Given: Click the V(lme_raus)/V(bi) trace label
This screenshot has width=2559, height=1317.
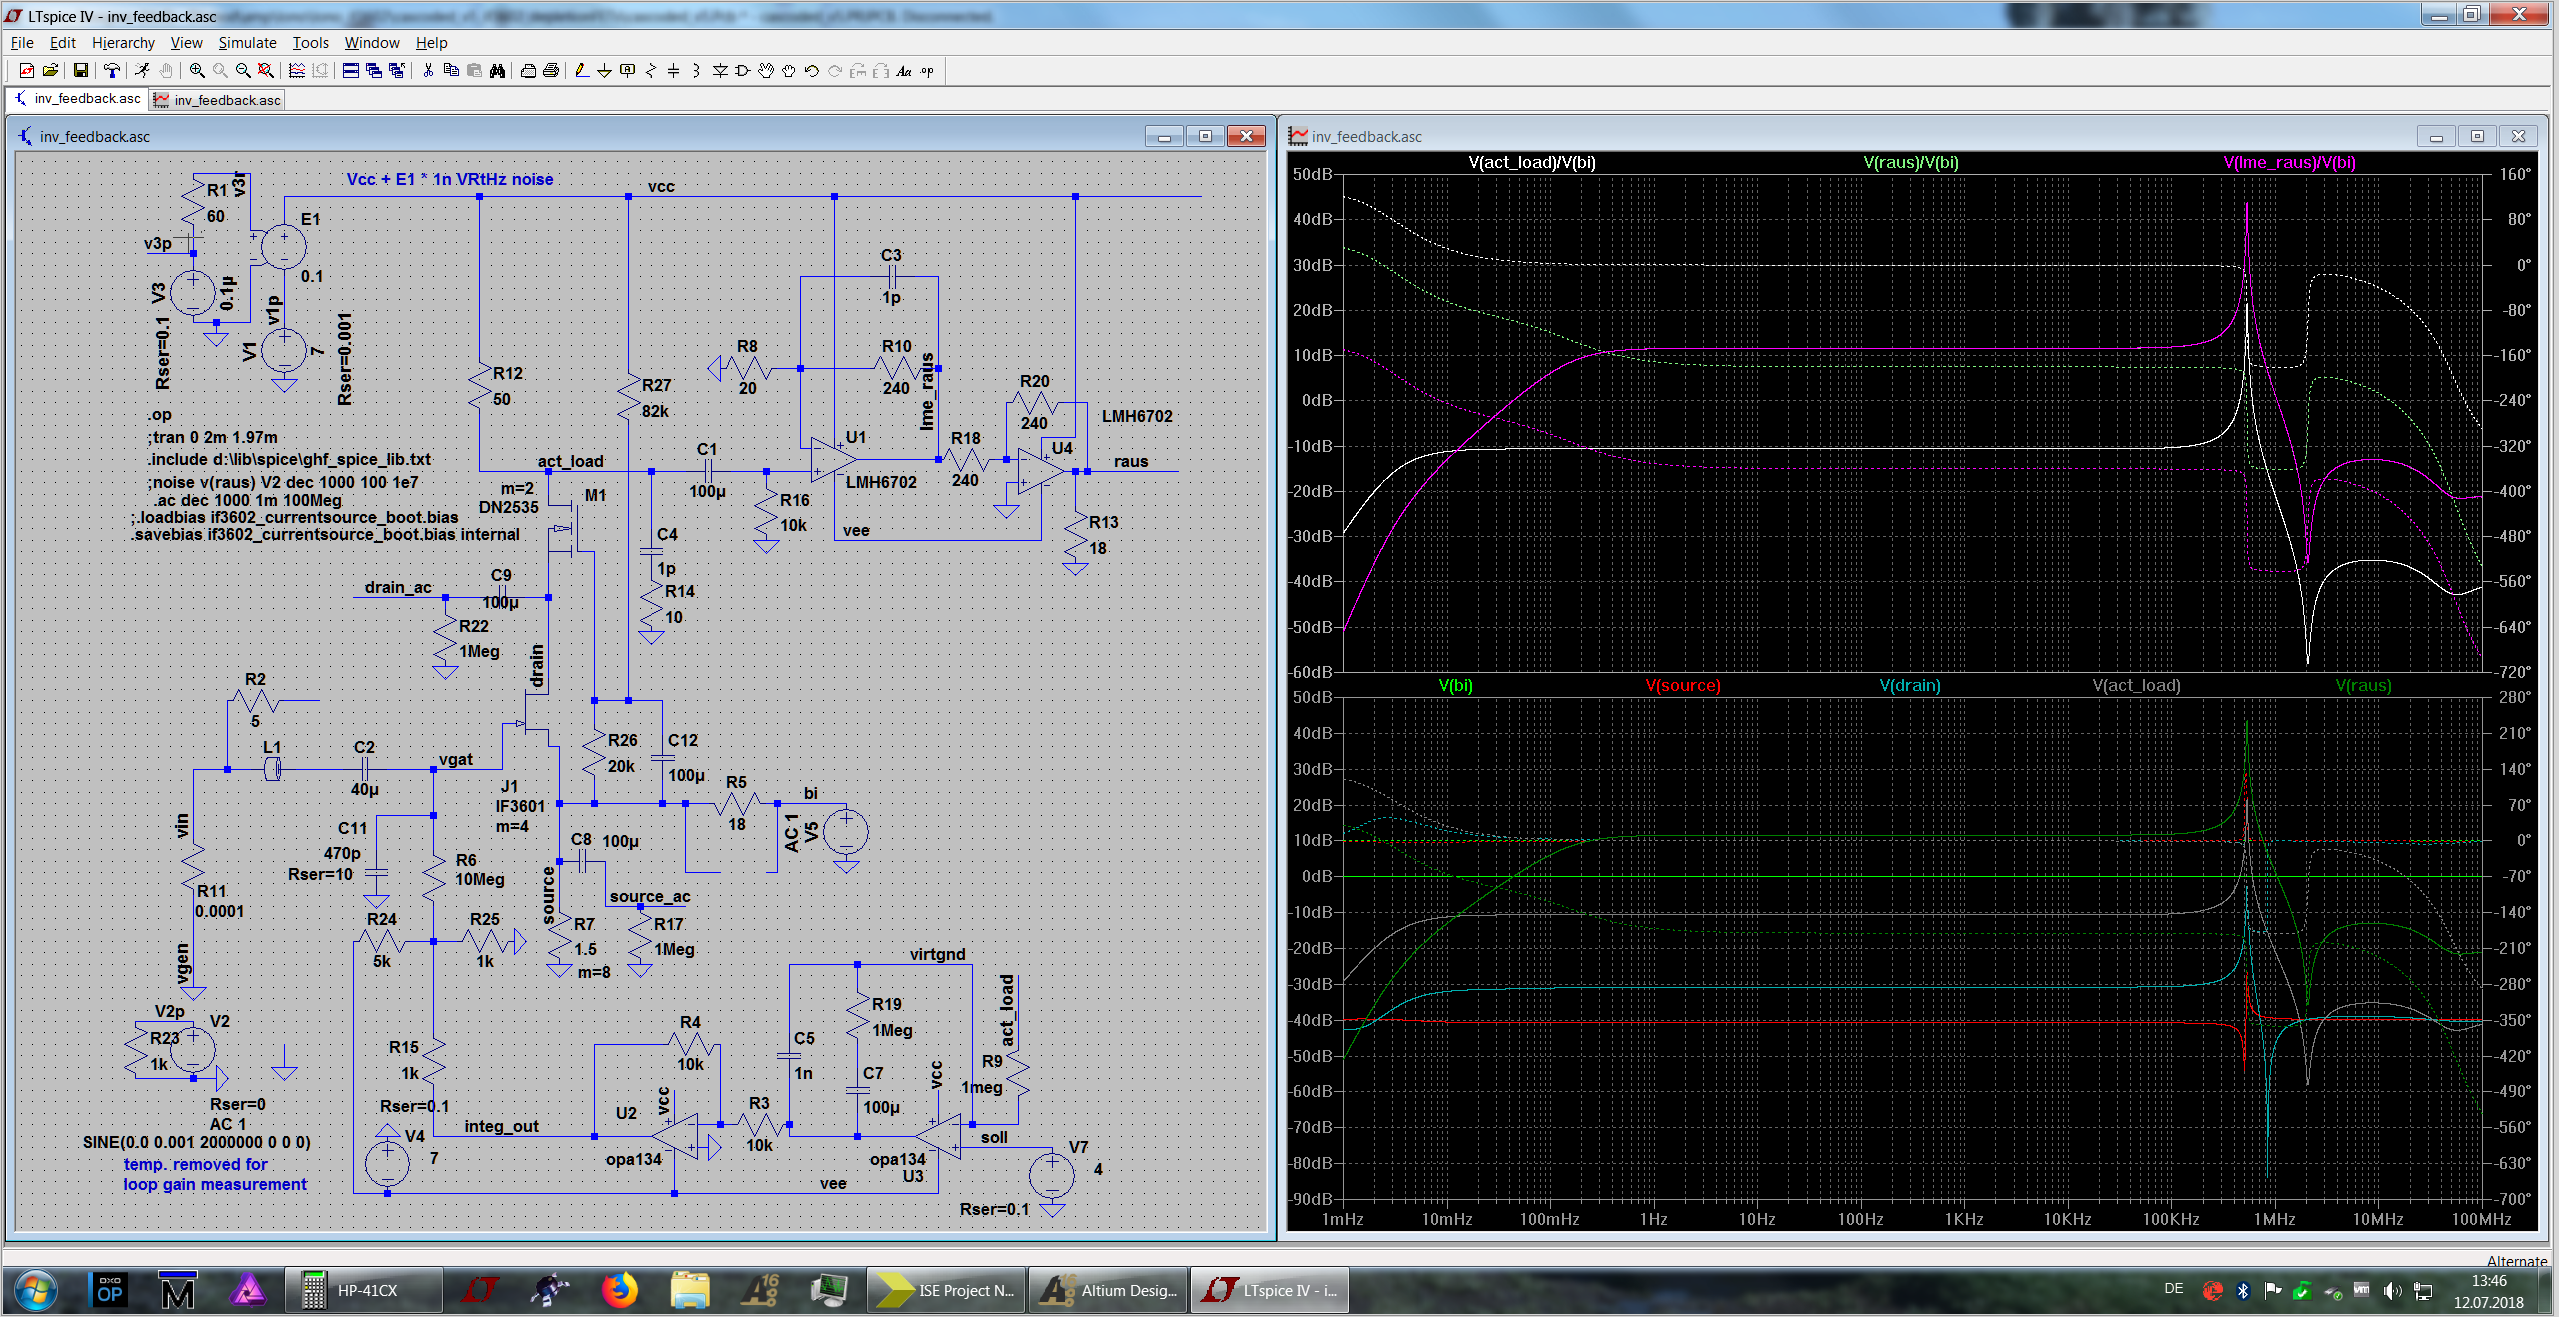Looking at the screenshot, I should tap(2289, 163).
